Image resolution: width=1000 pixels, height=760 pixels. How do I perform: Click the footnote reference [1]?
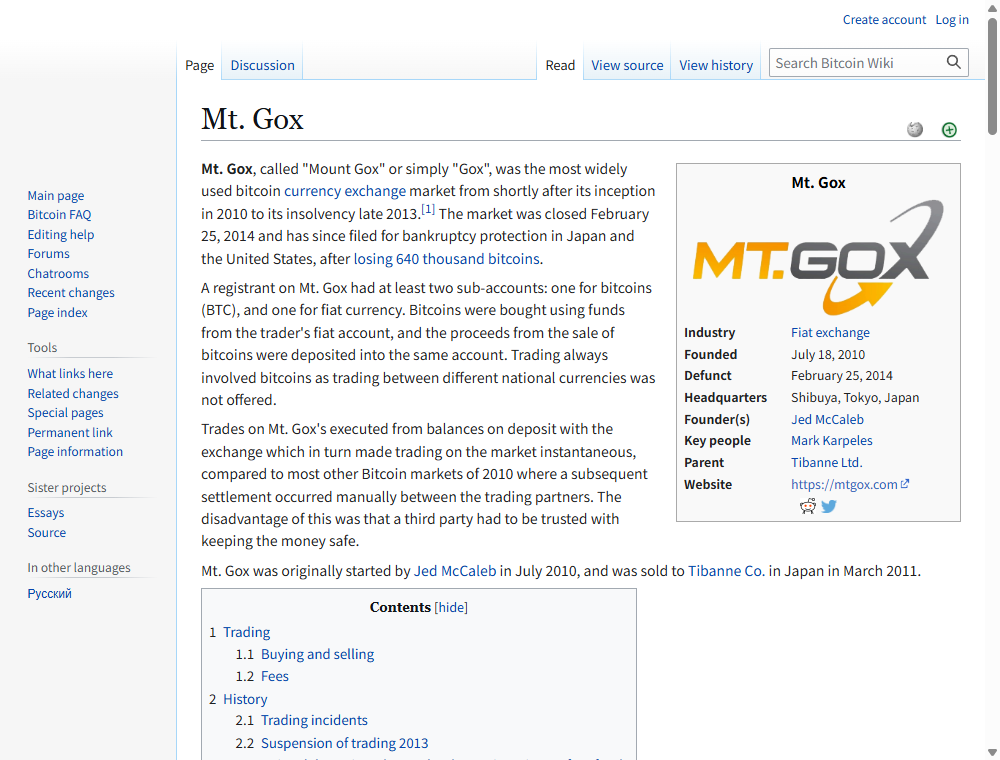[x=428, y=209]
